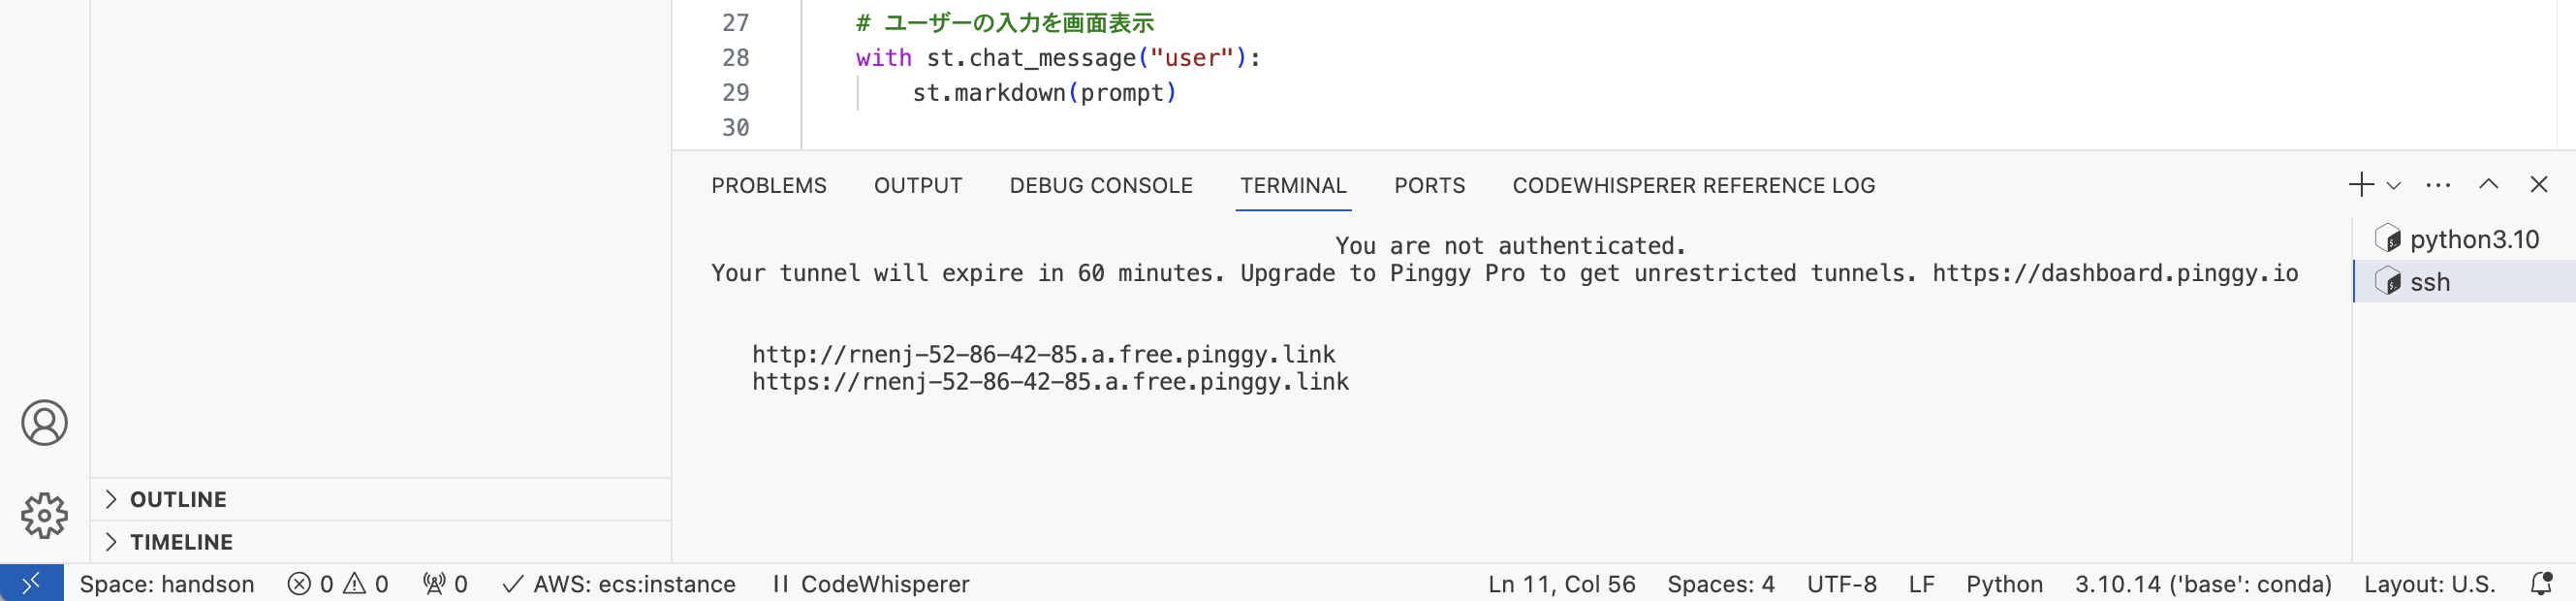
Task: Open the terminal profile dropdown arrow
Action: click(x=2392, y=186)
